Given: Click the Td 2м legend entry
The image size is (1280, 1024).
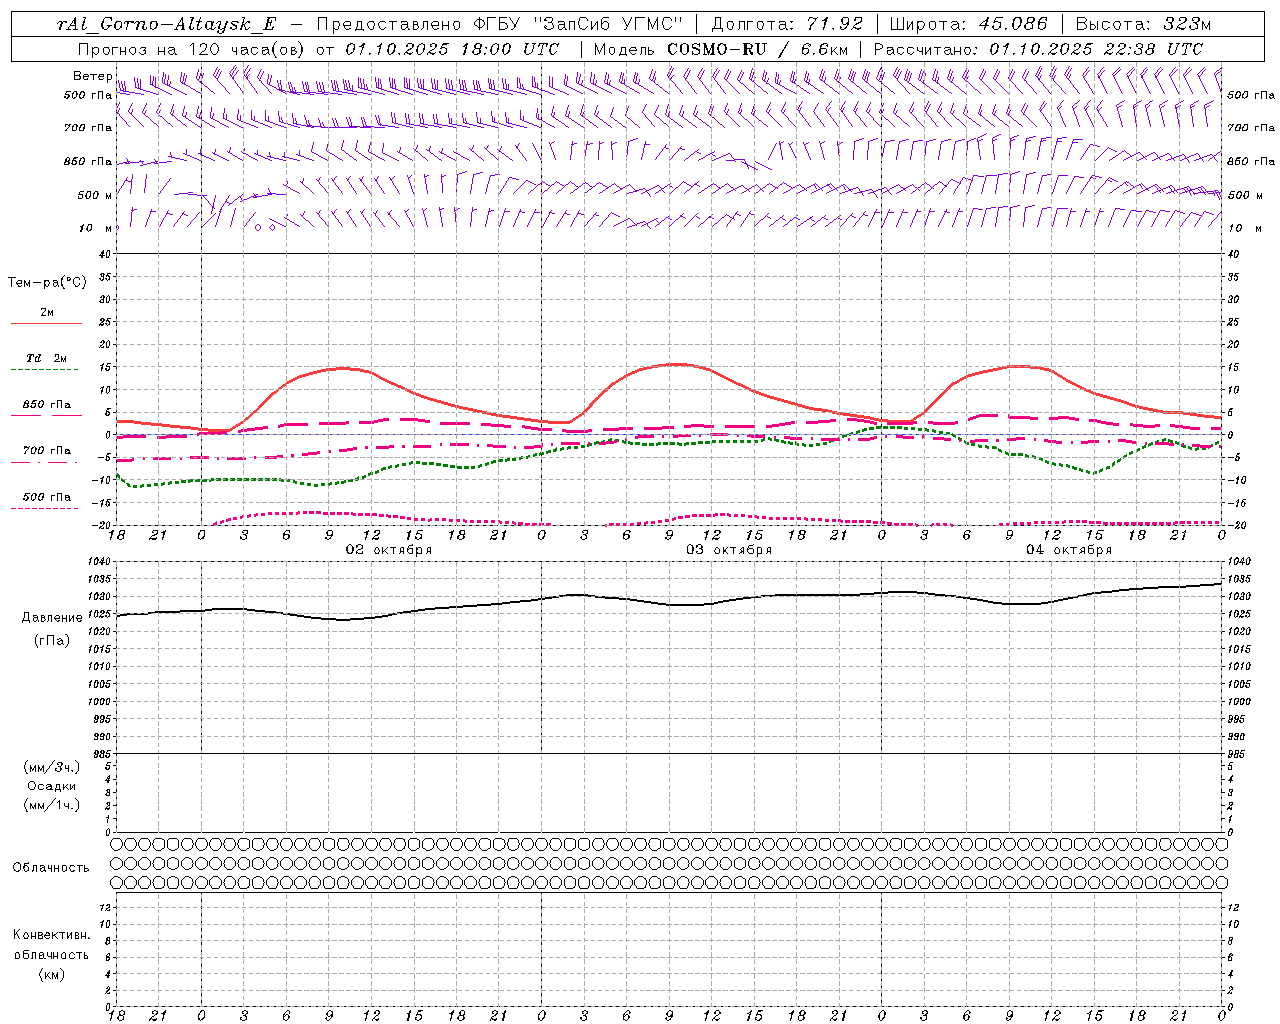Looking at the screenshot, I should click(x=47, y=358).
